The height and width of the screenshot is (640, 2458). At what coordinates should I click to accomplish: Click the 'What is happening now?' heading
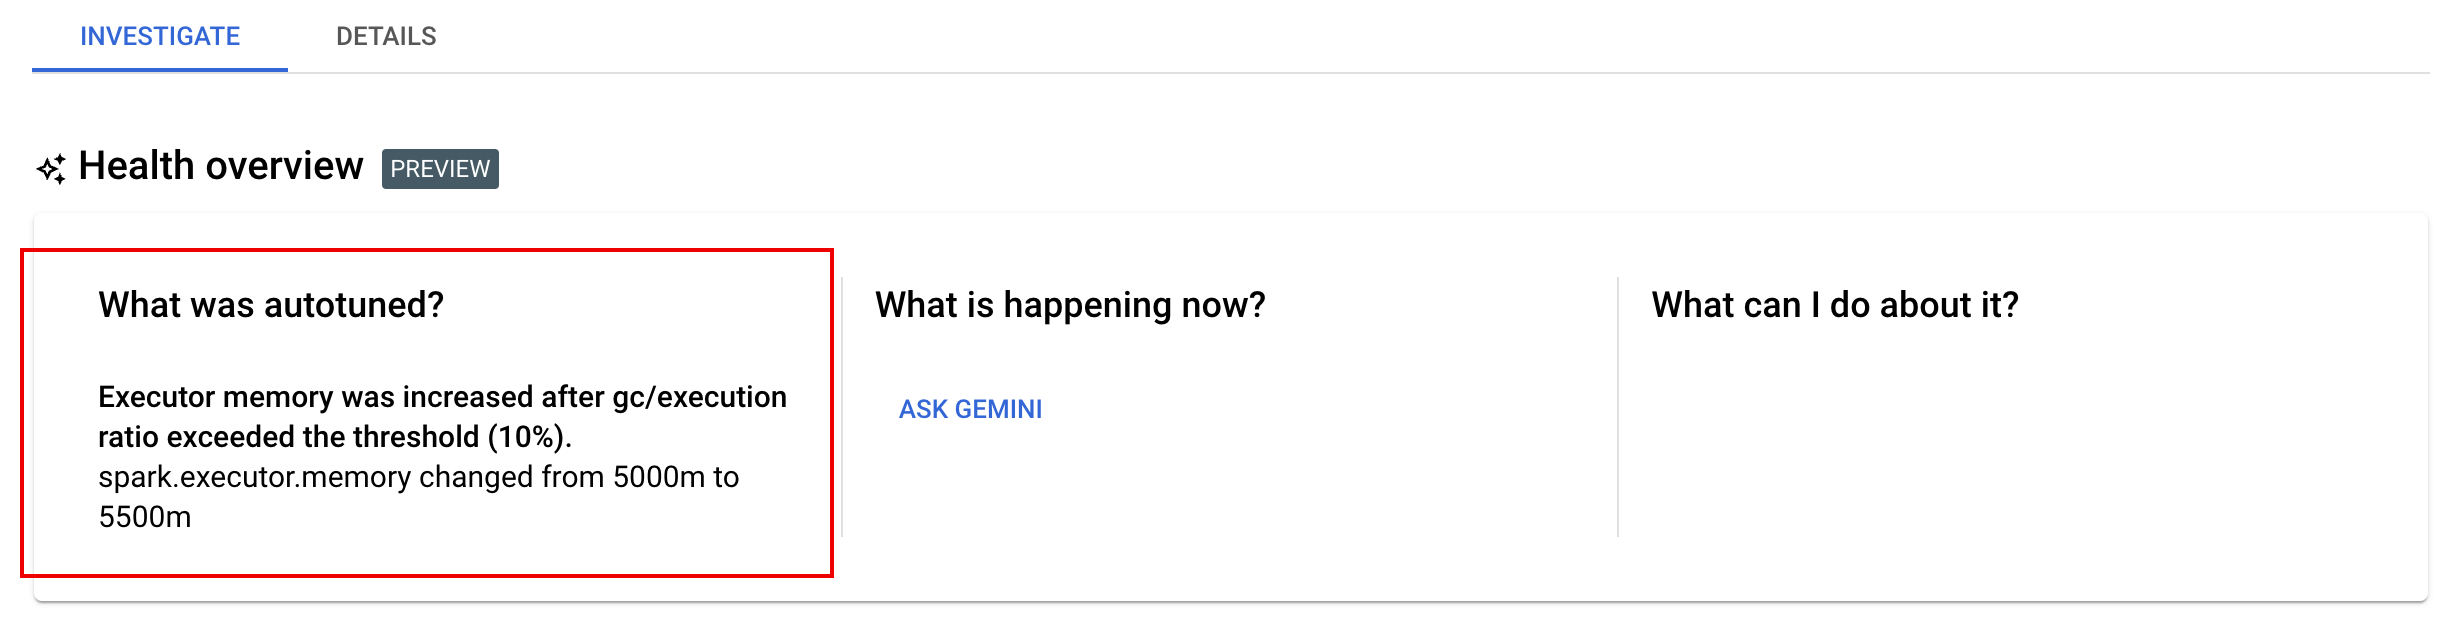point(1070,305)
